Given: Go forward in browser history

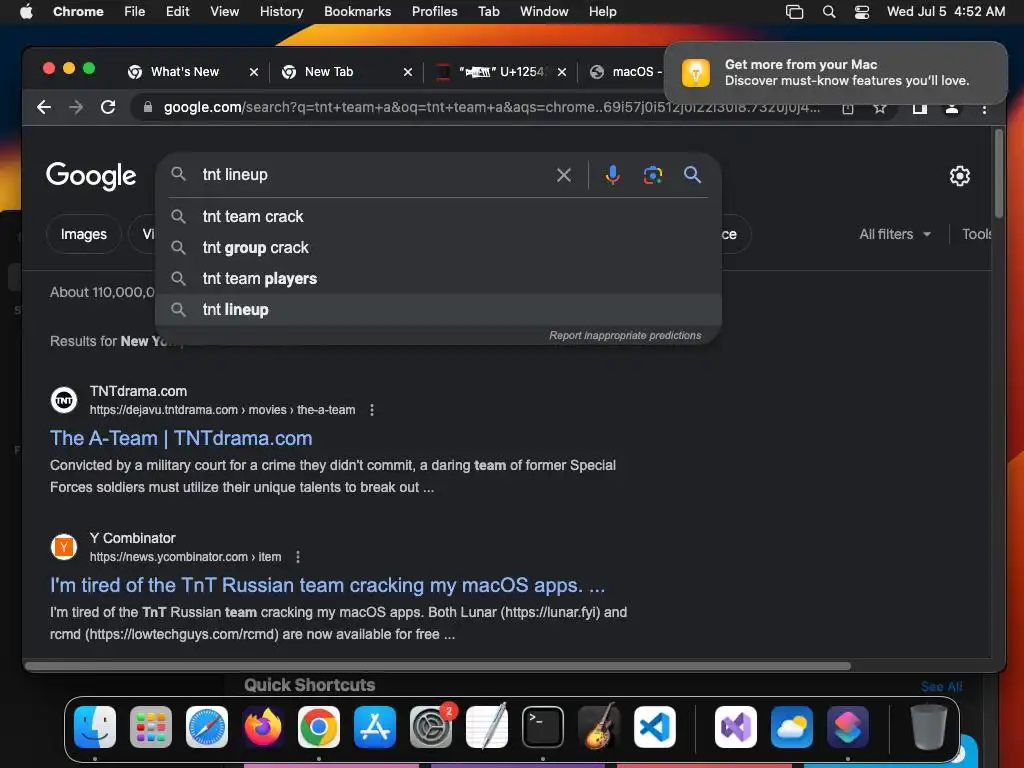Looking at the screenshot, I should click(76, 107).
